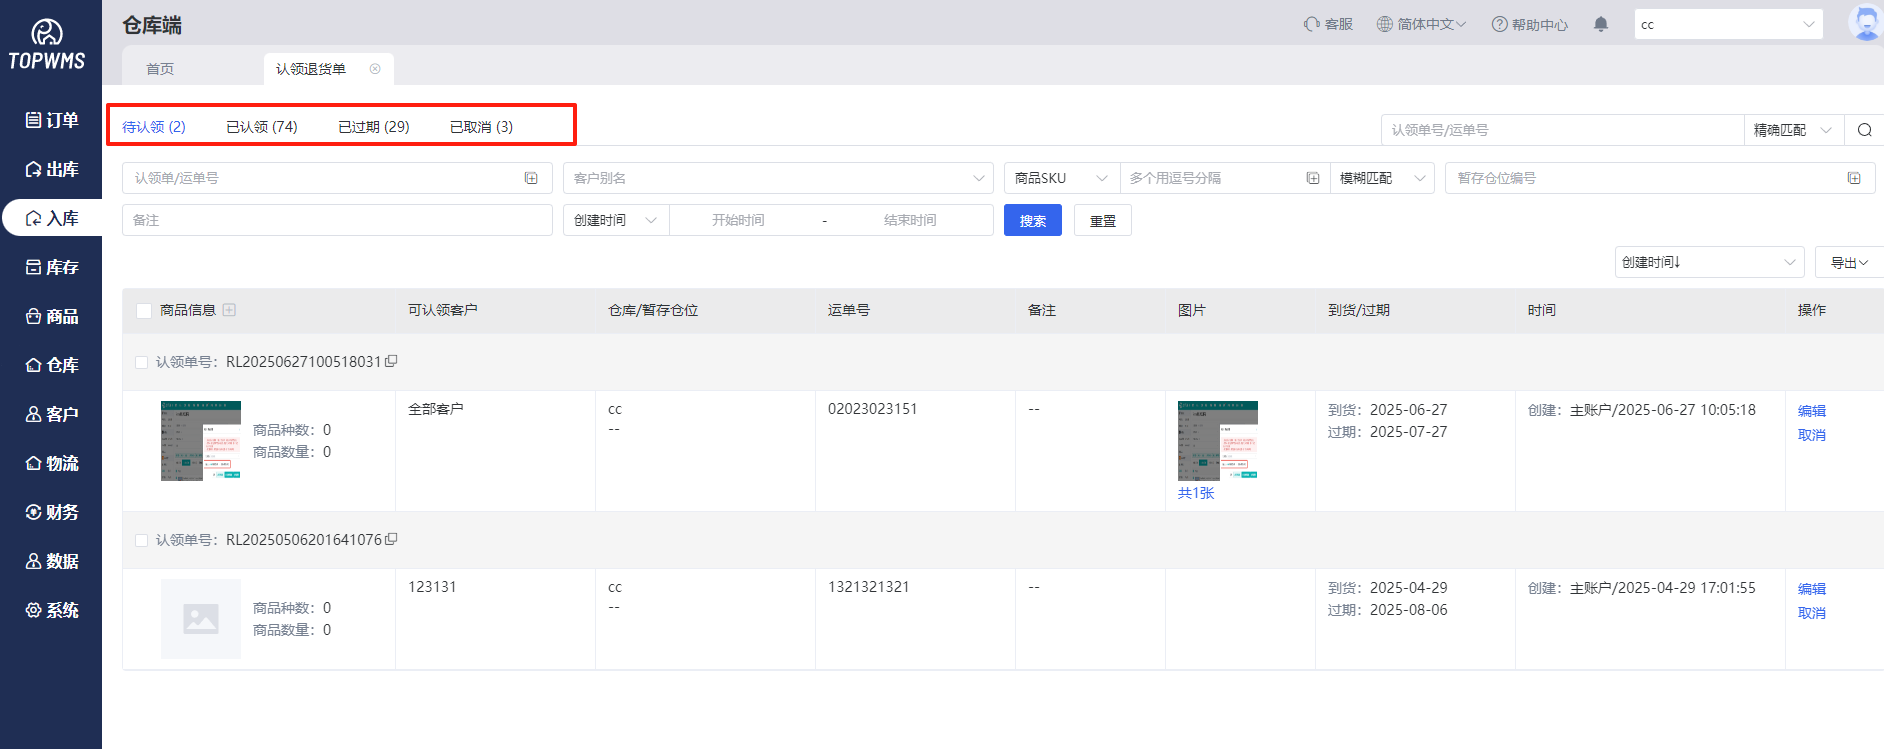The width and height of the screenshot is (1884, 749).
Task: Copy claim number RL20250627100518031 using copy icon
Action: [391, 361]
